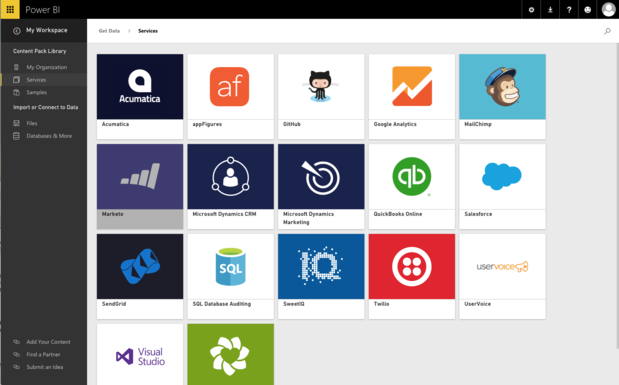The image size is (619, 385).
Task: Pick the MailChimp monkey tile
Action: [x=503, y=96]
